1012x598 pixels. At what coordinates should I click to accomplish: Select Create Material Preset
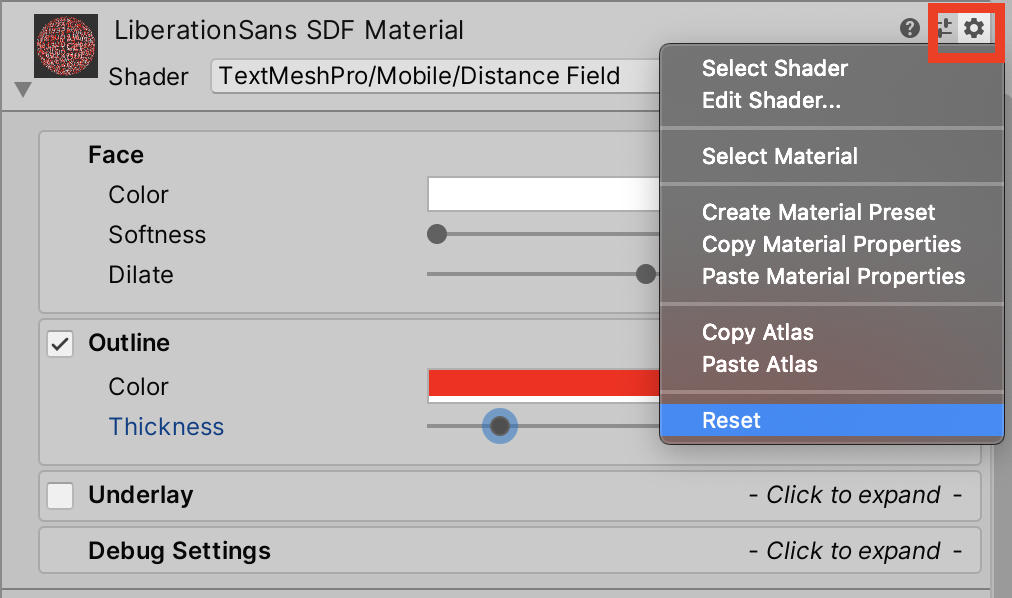[x=818, y=213]
